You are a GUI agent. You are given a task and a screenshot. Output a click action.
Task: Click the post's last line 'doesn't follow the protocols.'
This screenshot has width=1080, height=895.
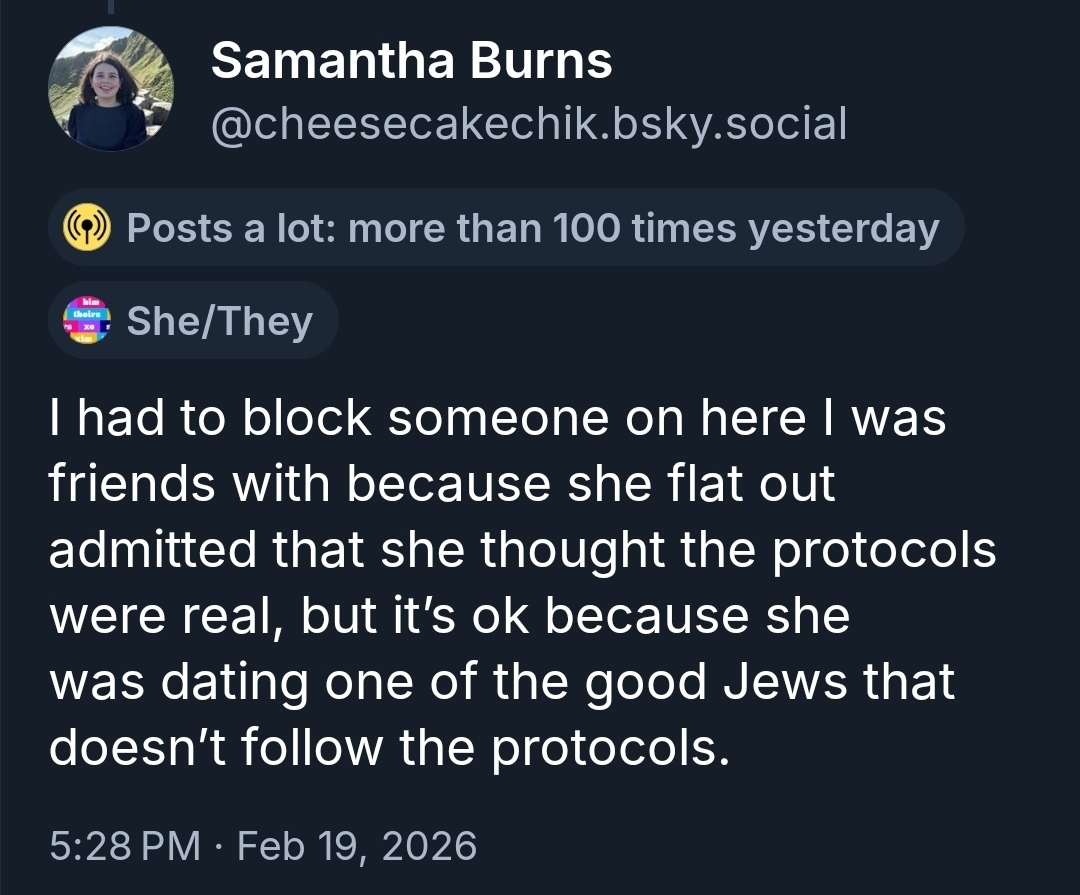click(x=385, y=747)
